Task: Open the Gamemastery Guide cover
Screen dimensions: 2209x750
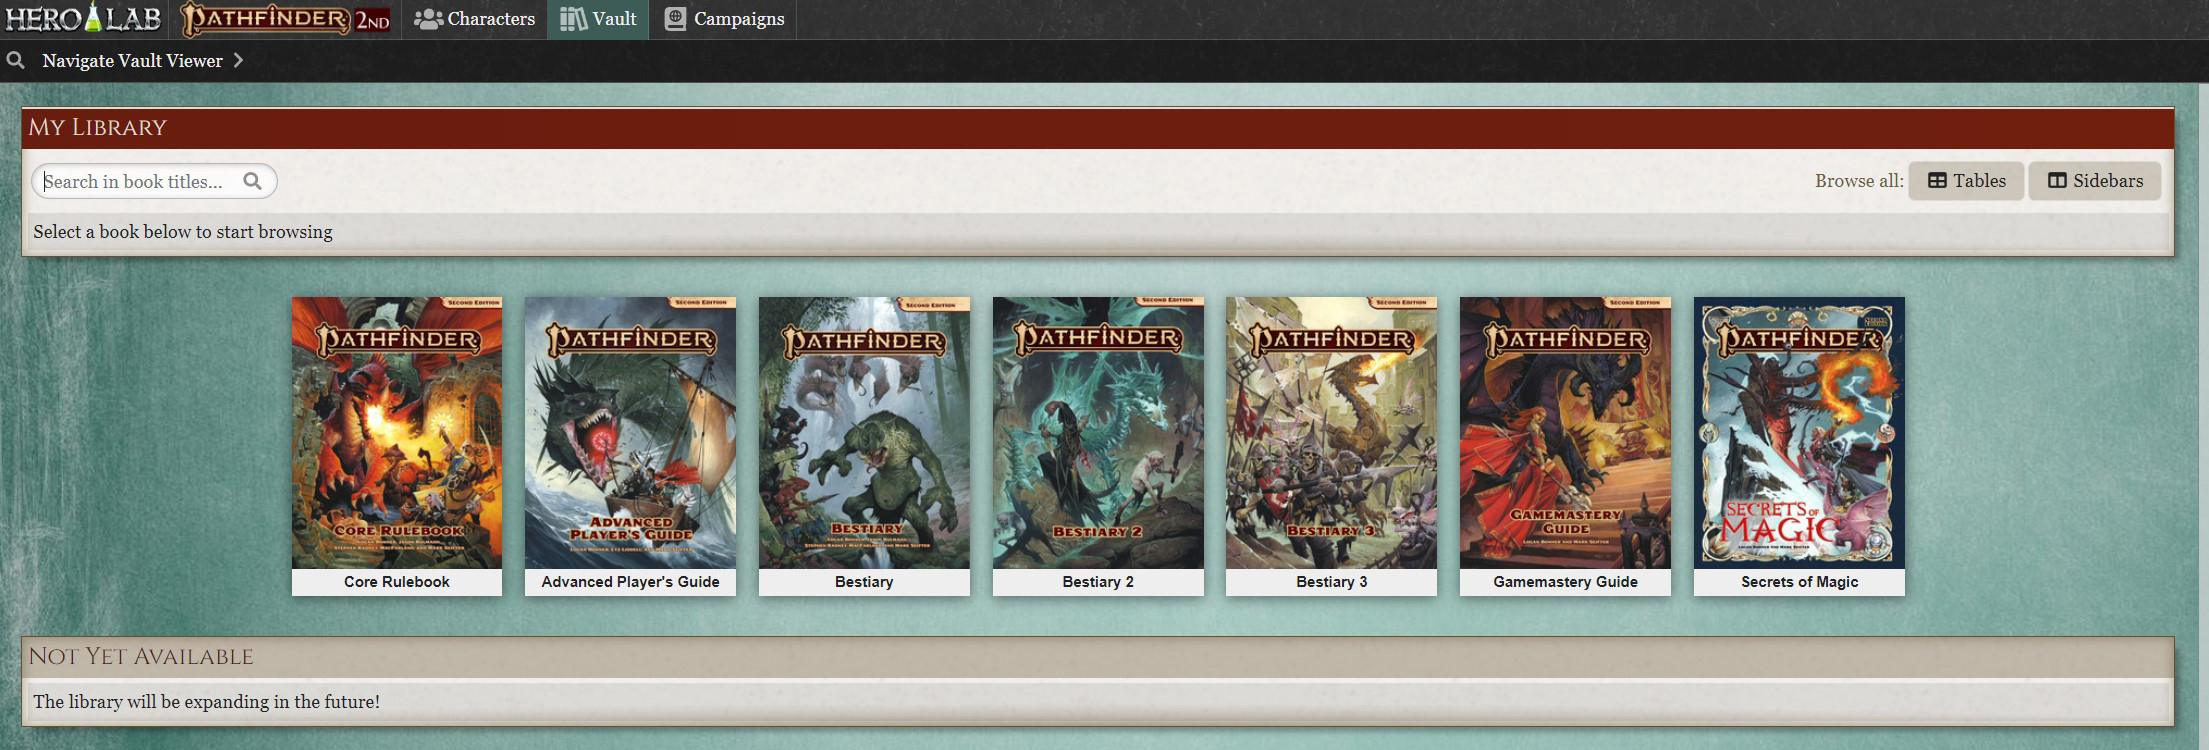Action: (x=1565, y=432)
